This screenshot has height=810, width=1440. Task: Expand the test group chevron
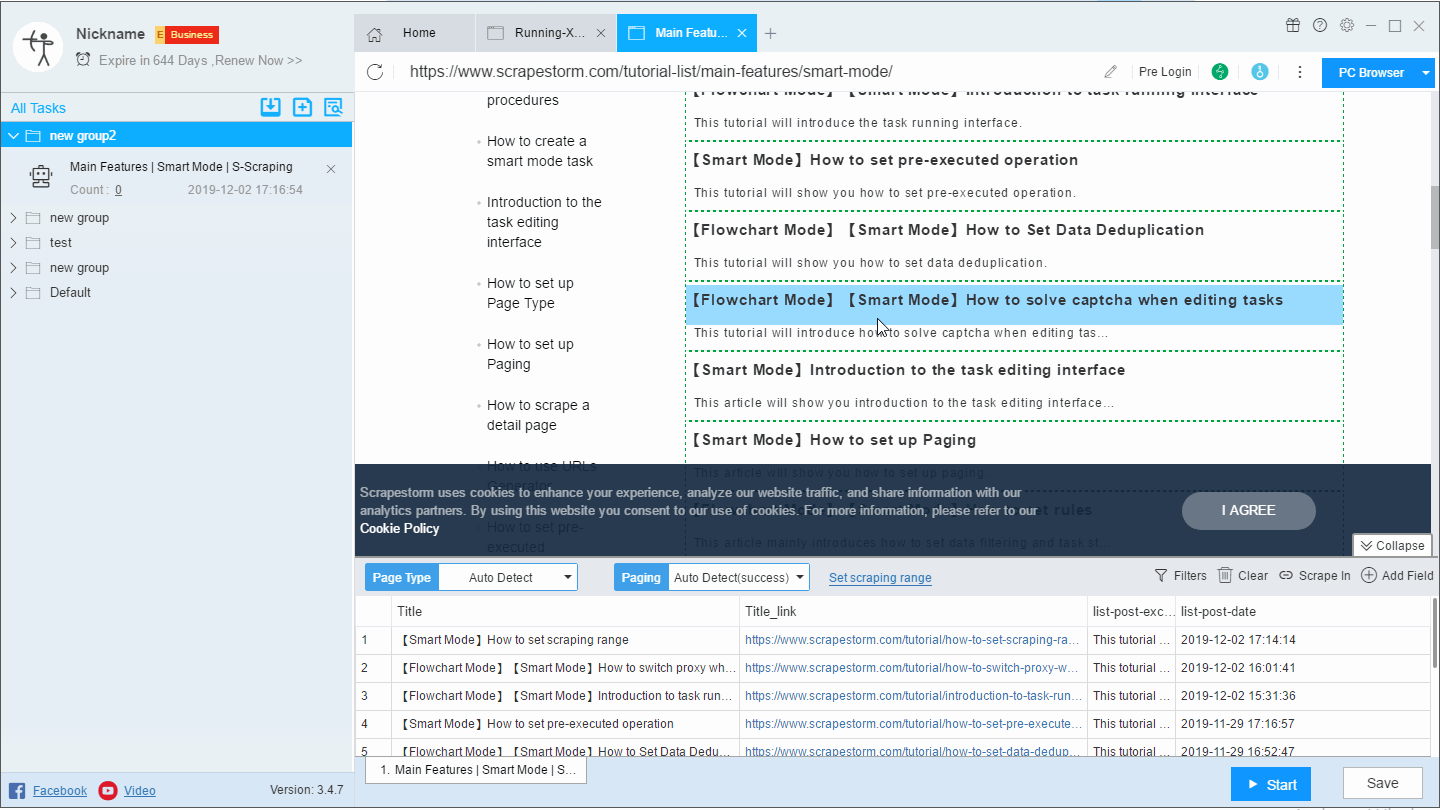[x=13, y=243]
